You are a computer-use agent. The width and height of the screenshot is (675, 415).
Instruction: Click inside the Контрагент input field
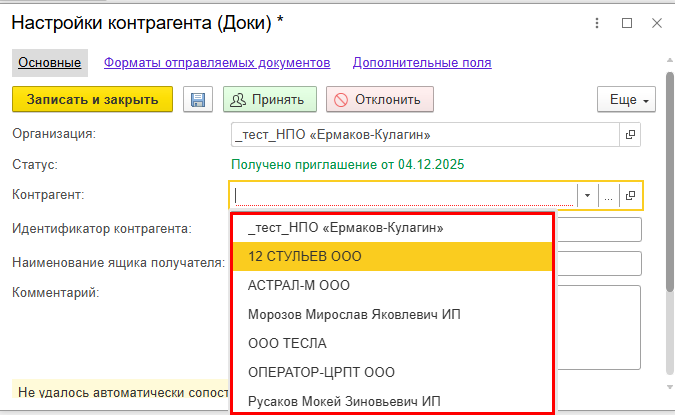tap(403, 196)
